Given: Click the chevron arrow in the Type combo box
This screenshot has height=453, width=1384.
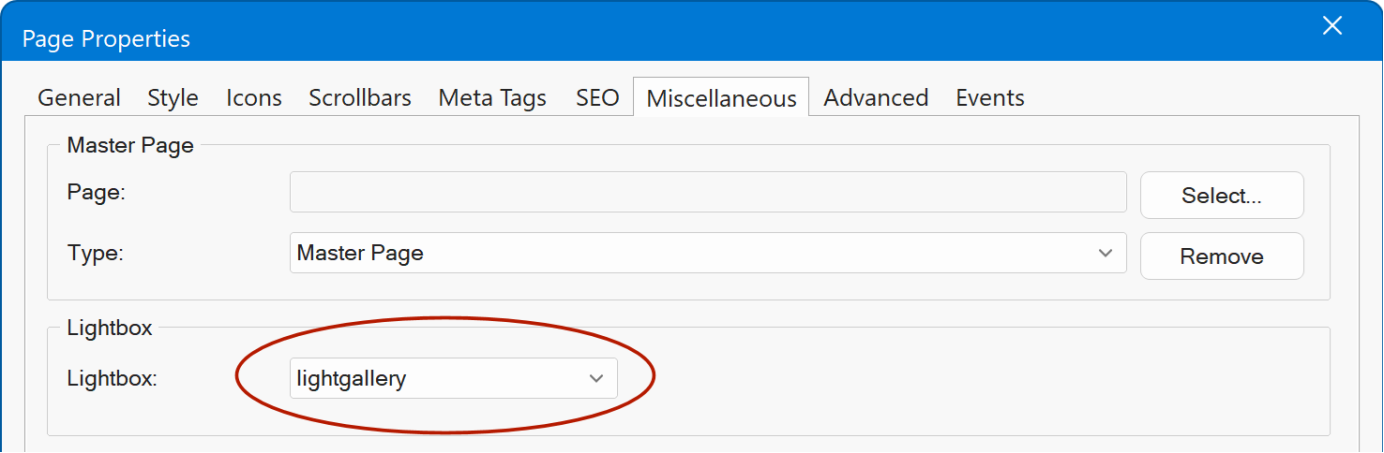Looking at the screenshot, I should (x=1105, y=254).
